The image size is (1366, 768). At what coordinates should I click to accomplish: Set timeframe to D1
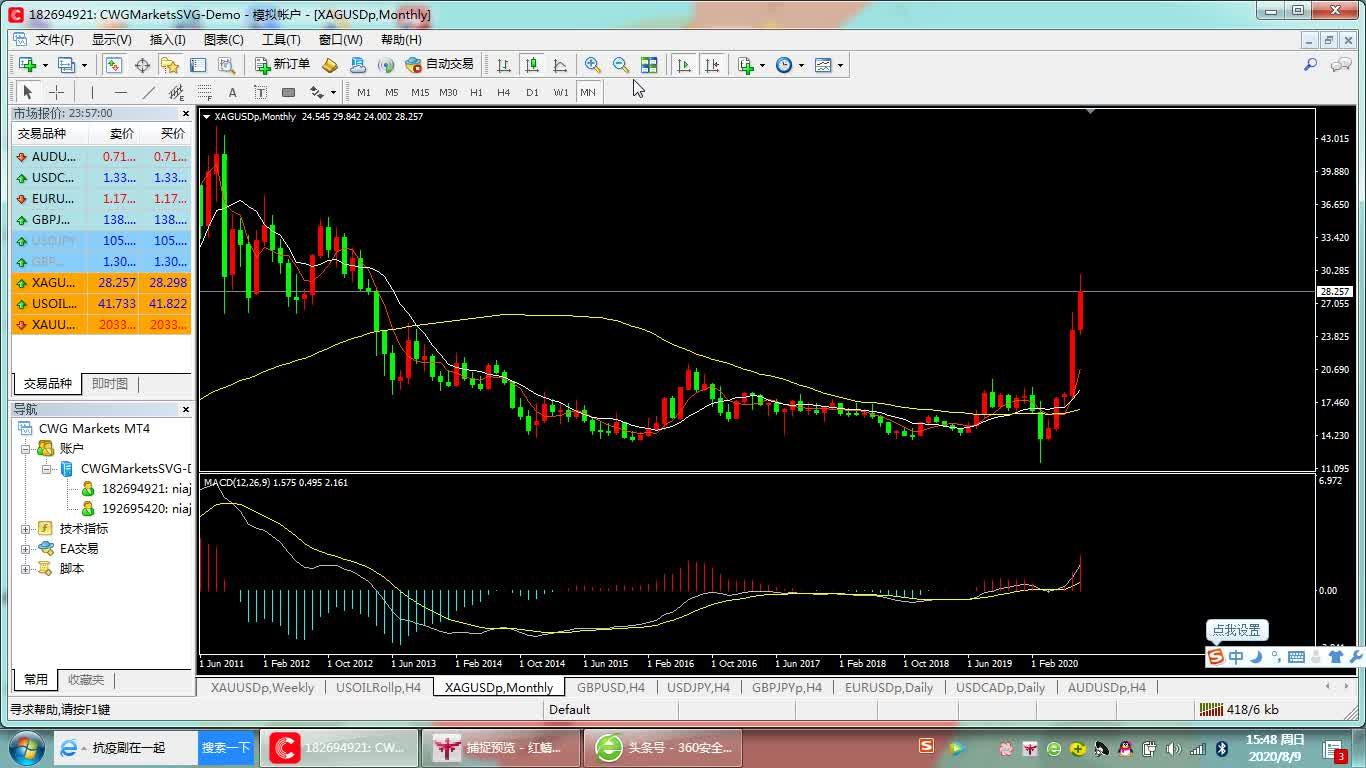point(532,92)
